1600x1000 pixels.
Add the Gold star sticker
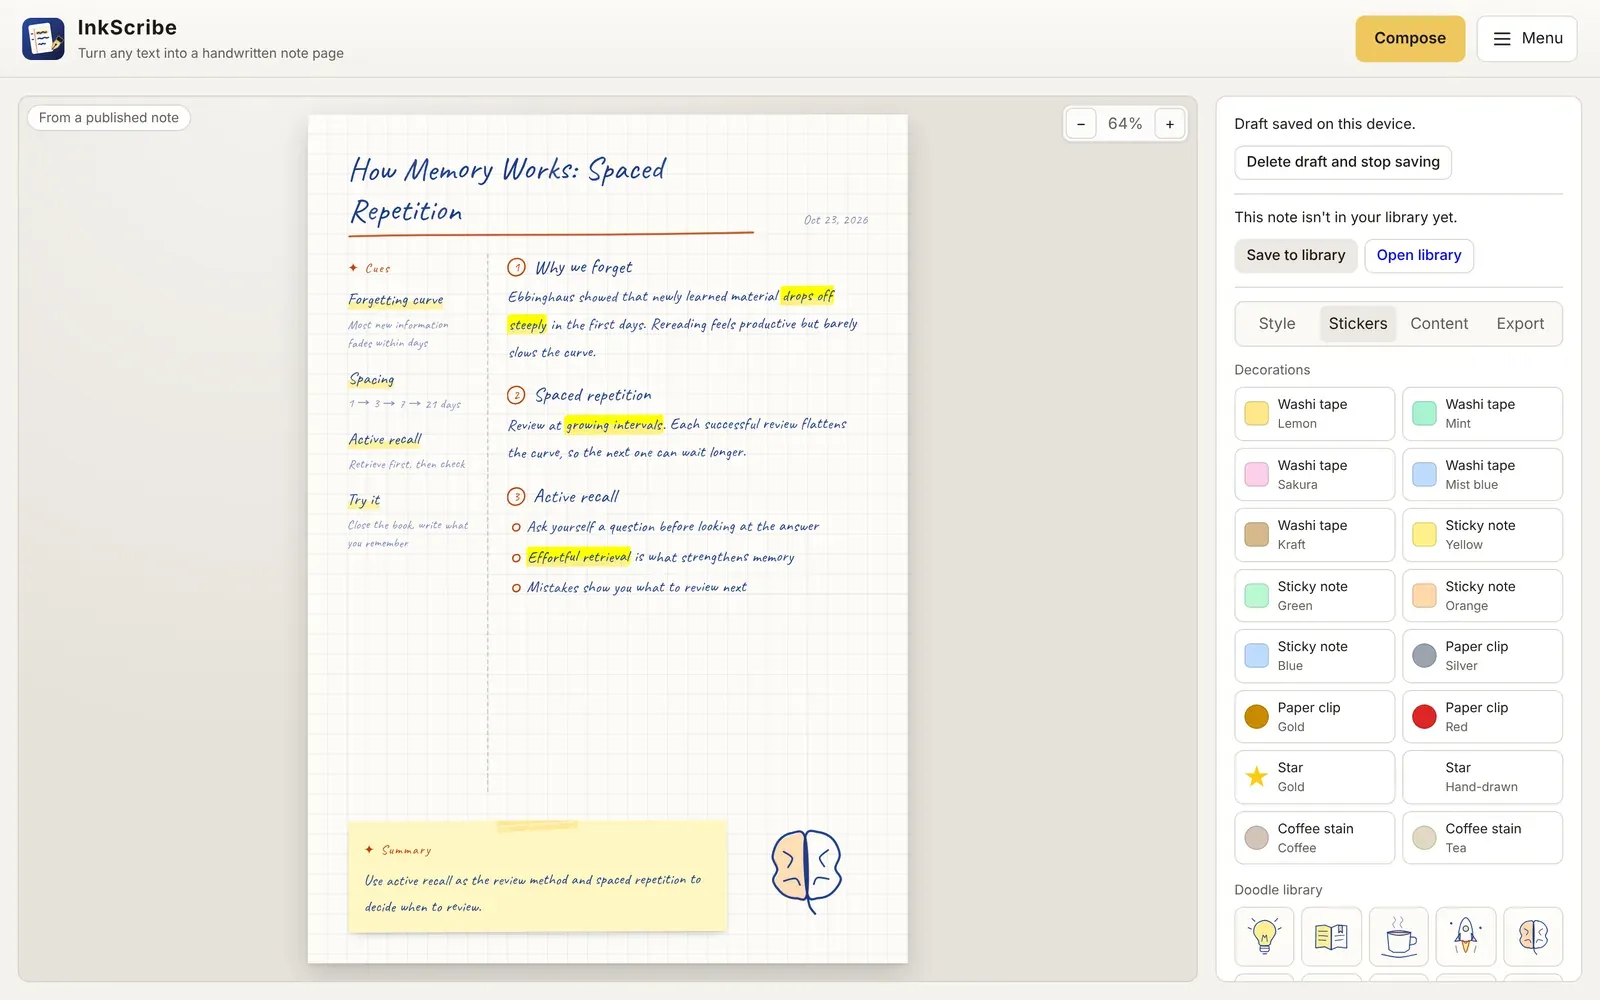(1314, 777)
